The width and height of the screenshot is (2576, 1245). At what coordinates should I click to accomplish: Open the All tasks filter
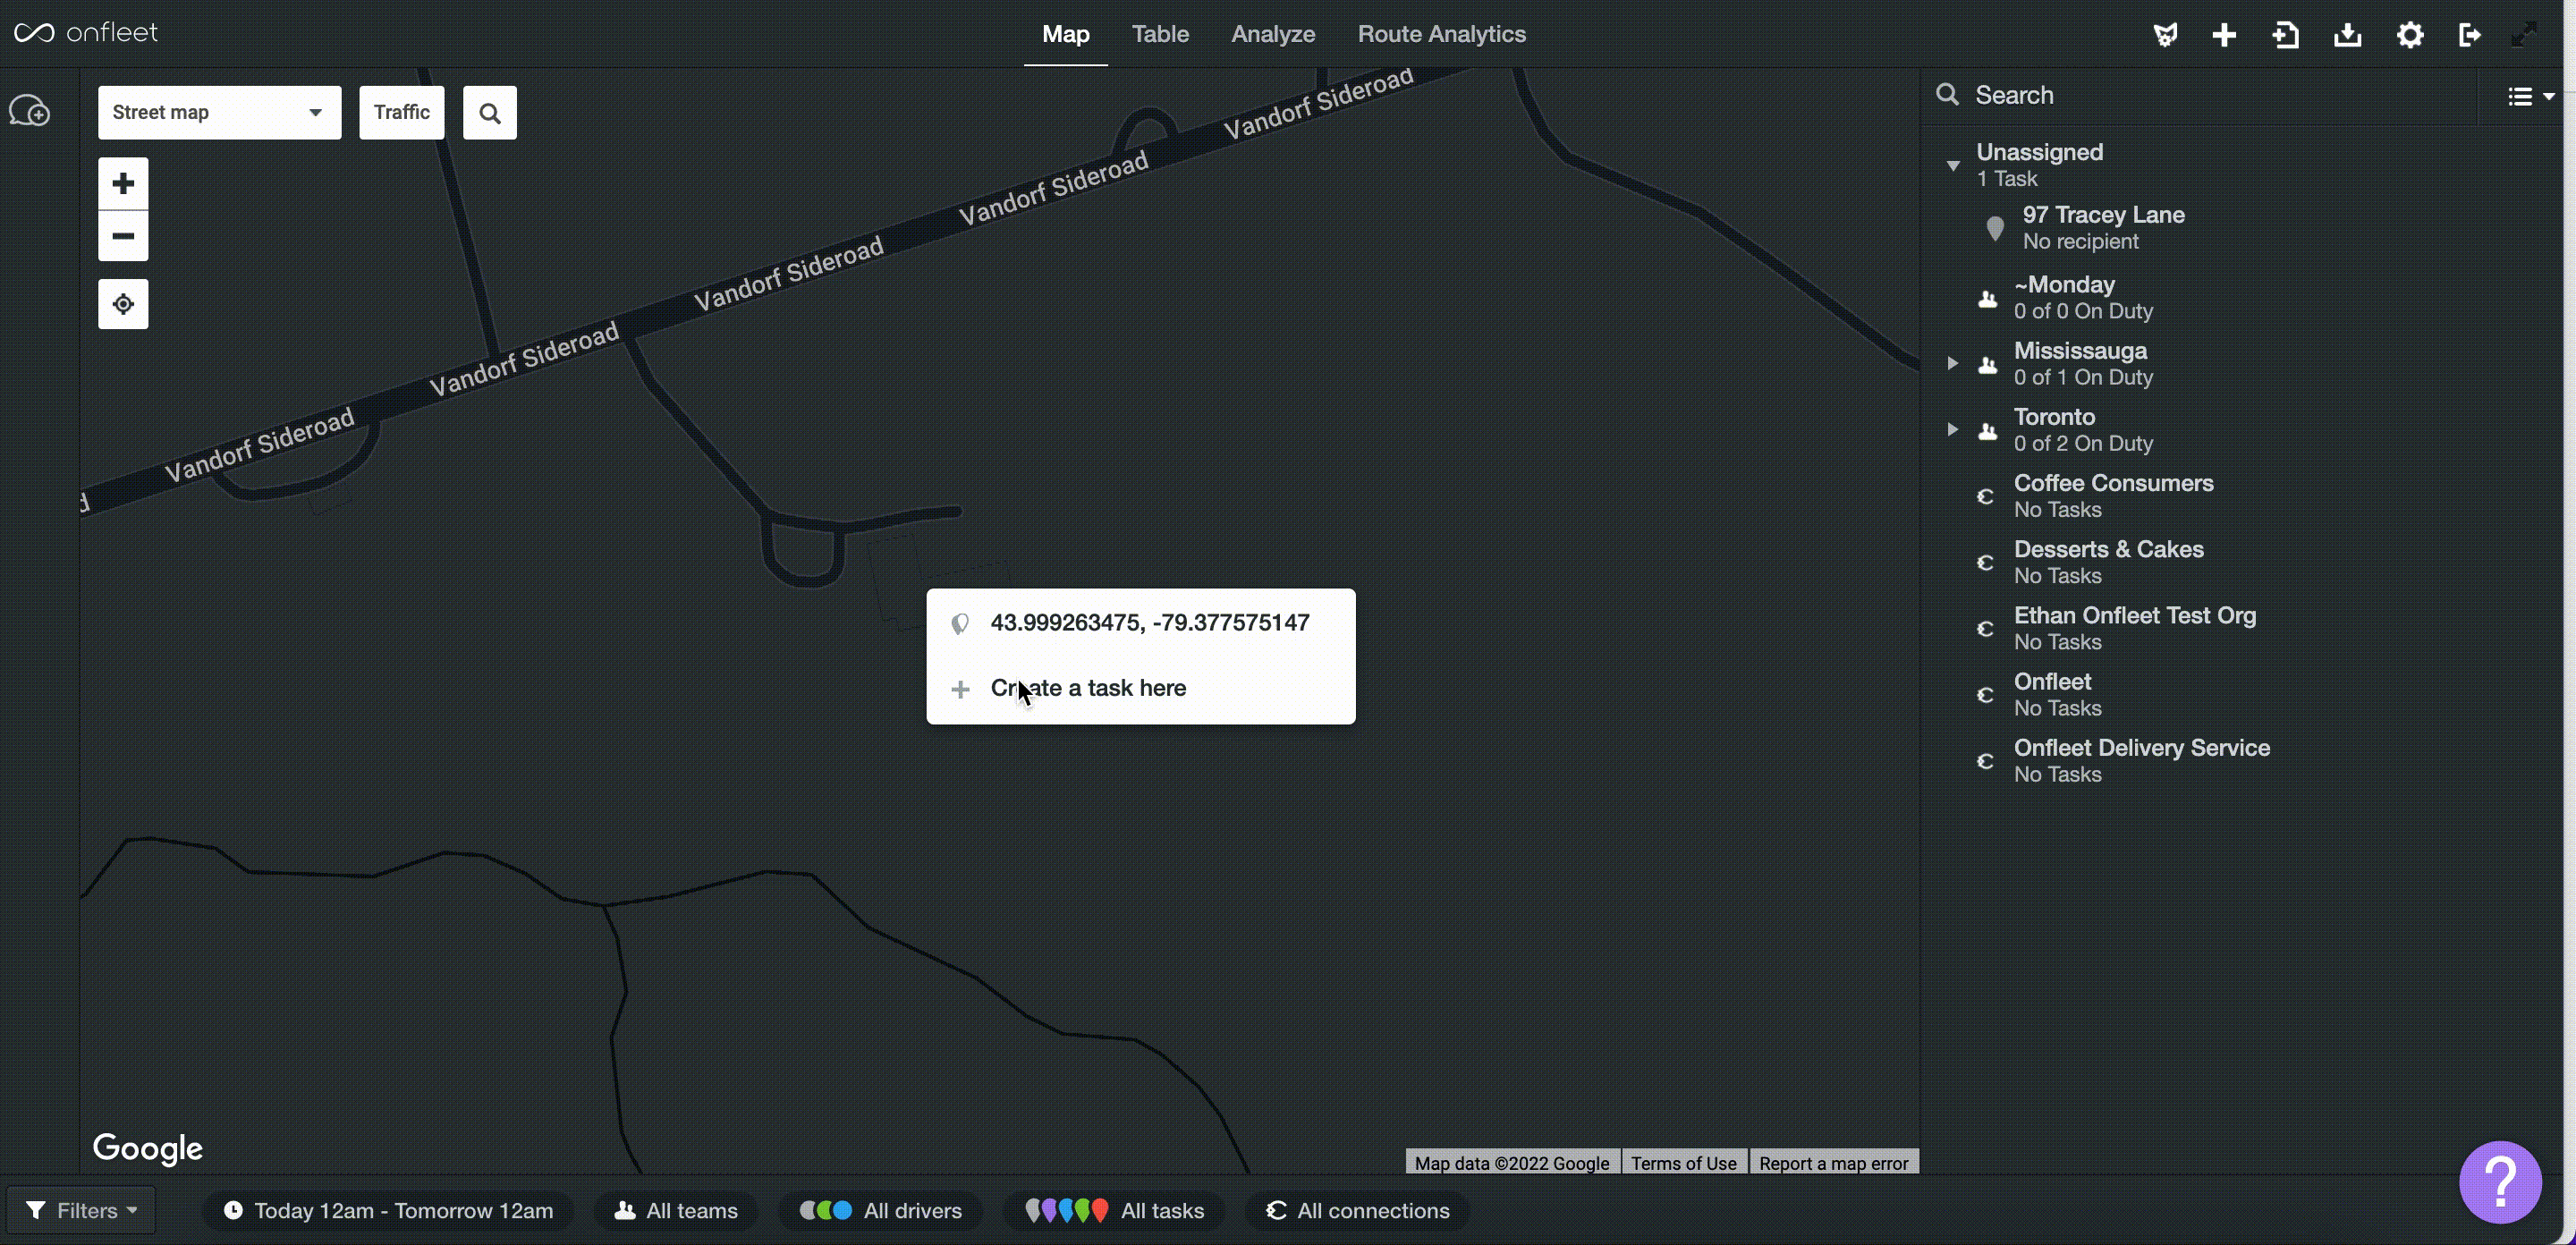[x=1115, y=1211]
